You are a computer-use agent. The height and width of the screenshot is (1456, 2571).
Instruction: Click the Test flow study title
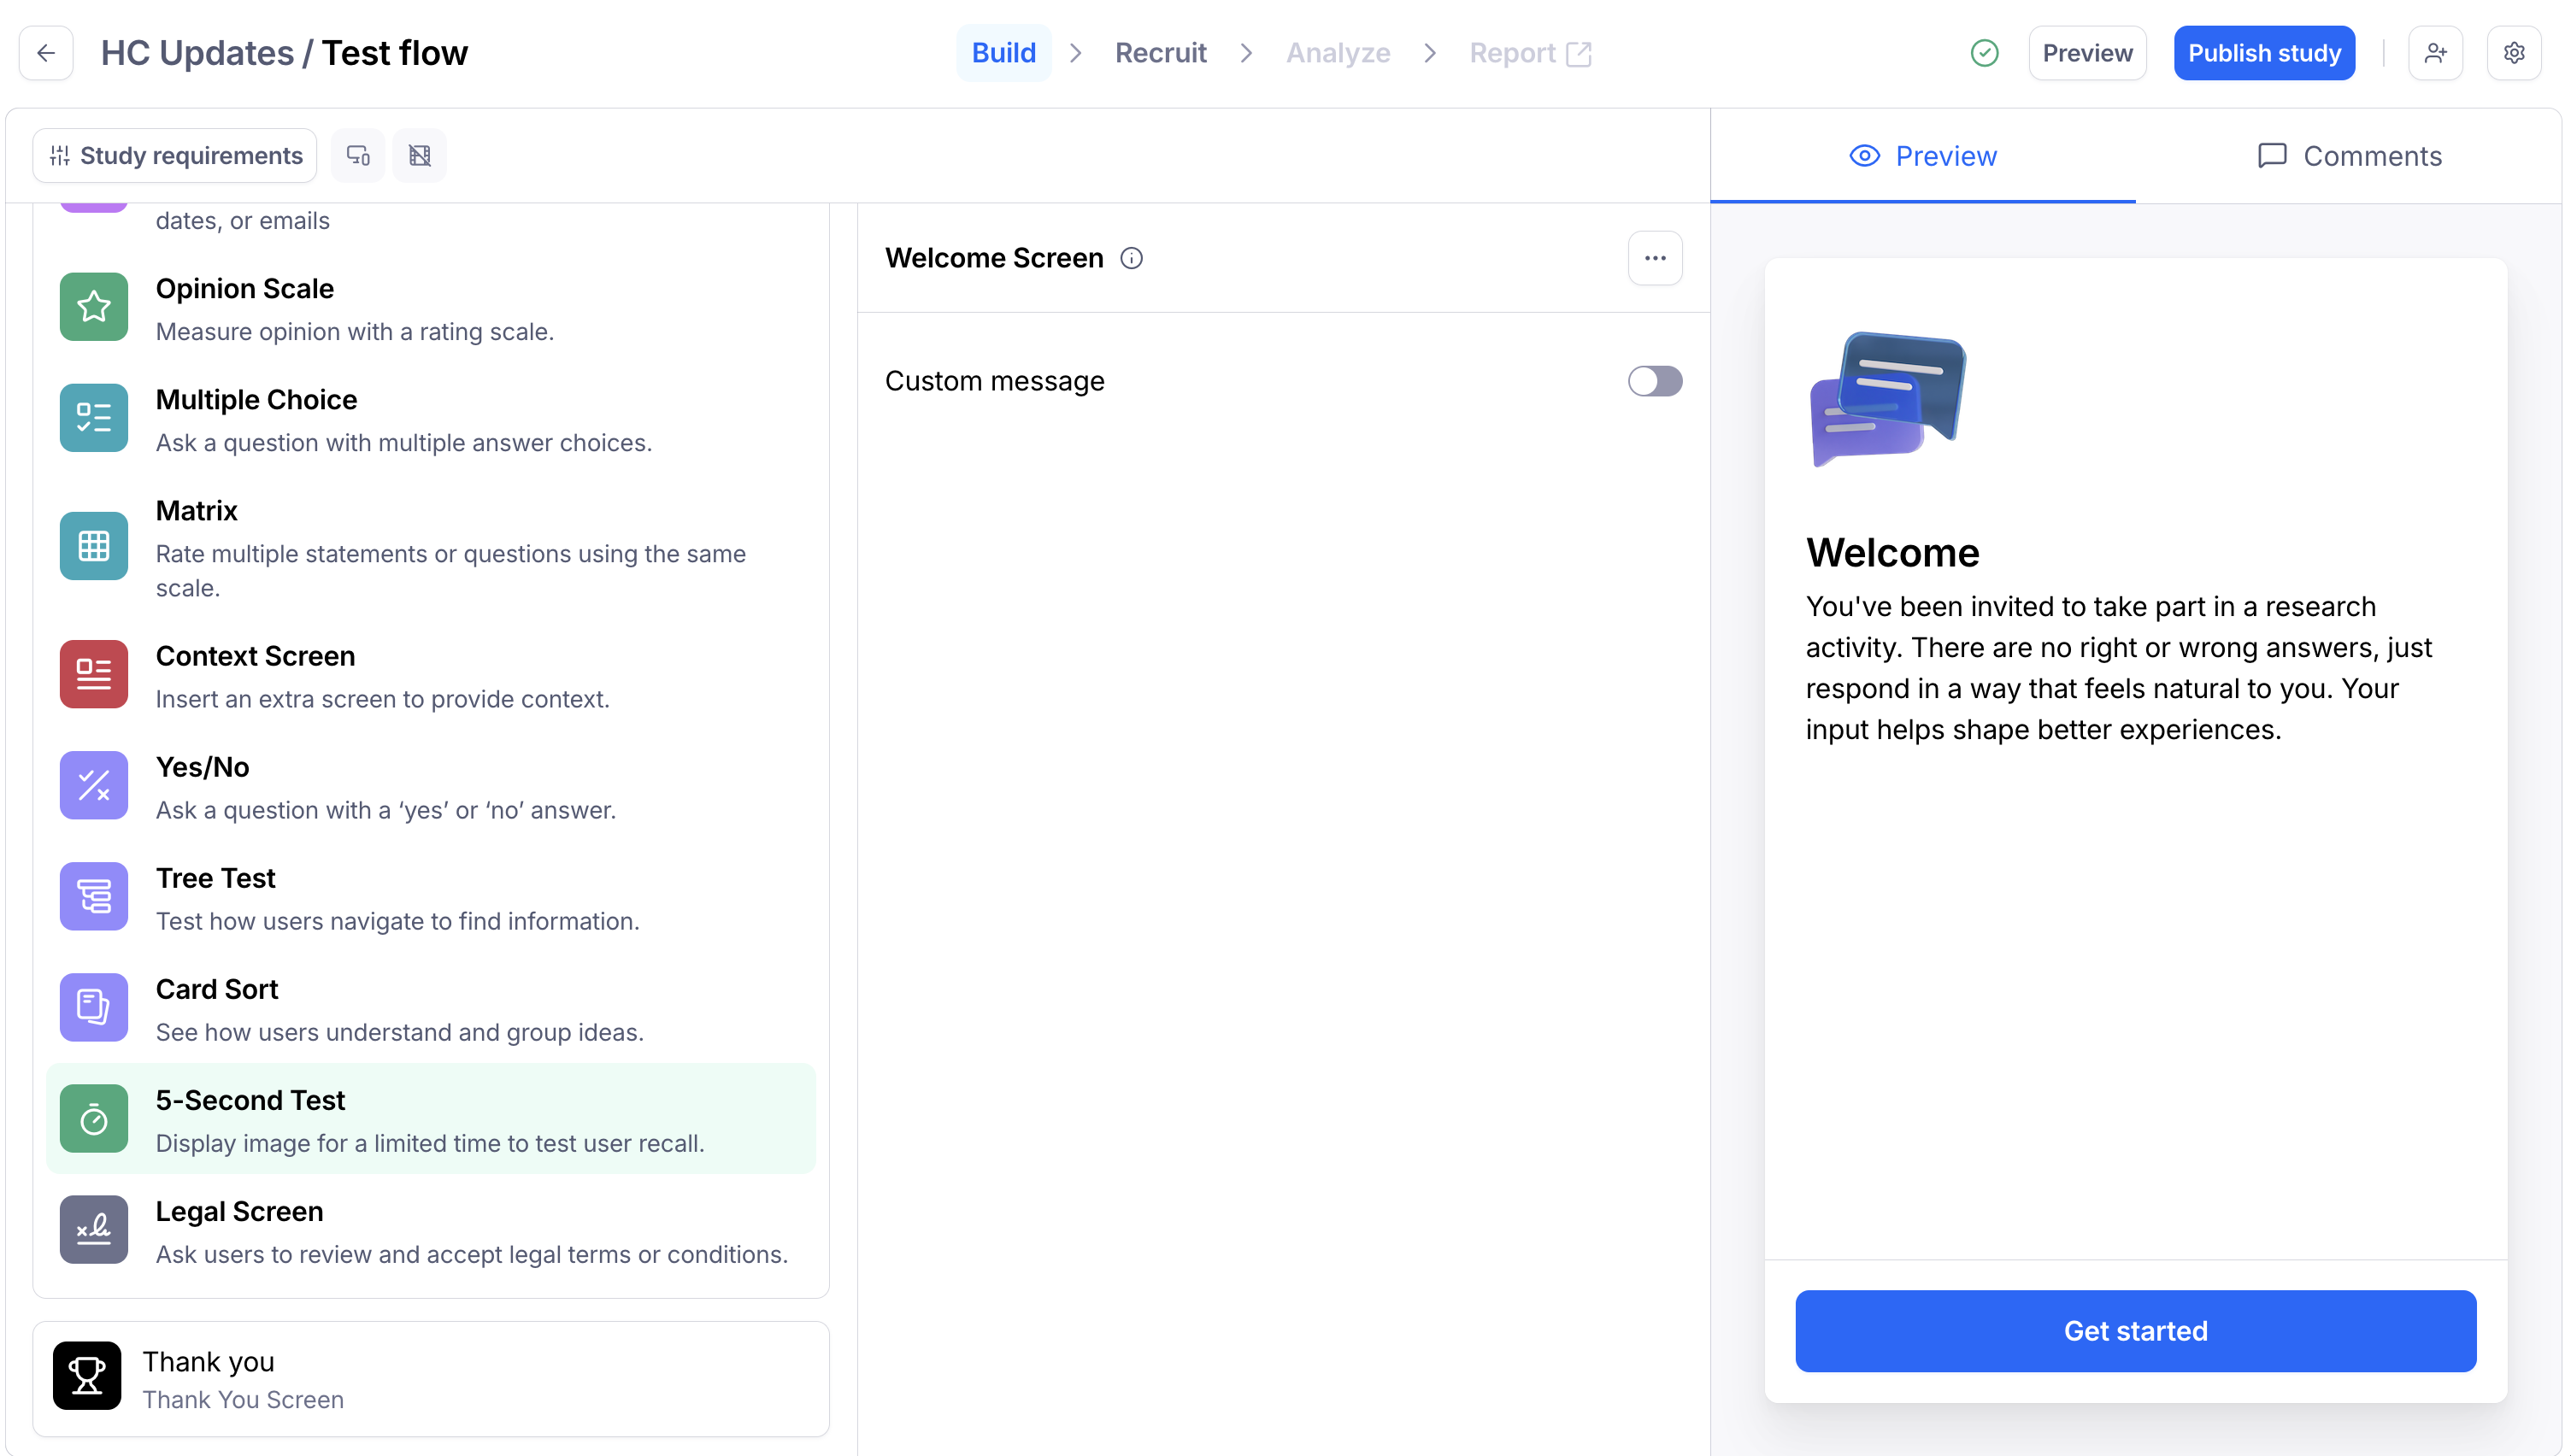(x=395, y=53)
